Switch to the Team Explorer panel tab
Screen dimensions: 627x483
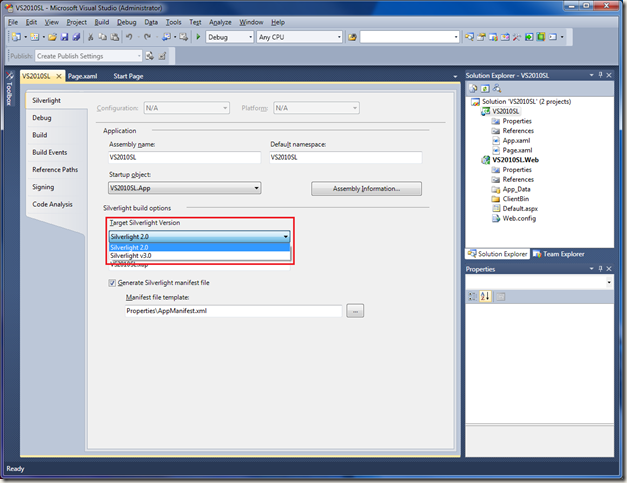coord(559,254)
